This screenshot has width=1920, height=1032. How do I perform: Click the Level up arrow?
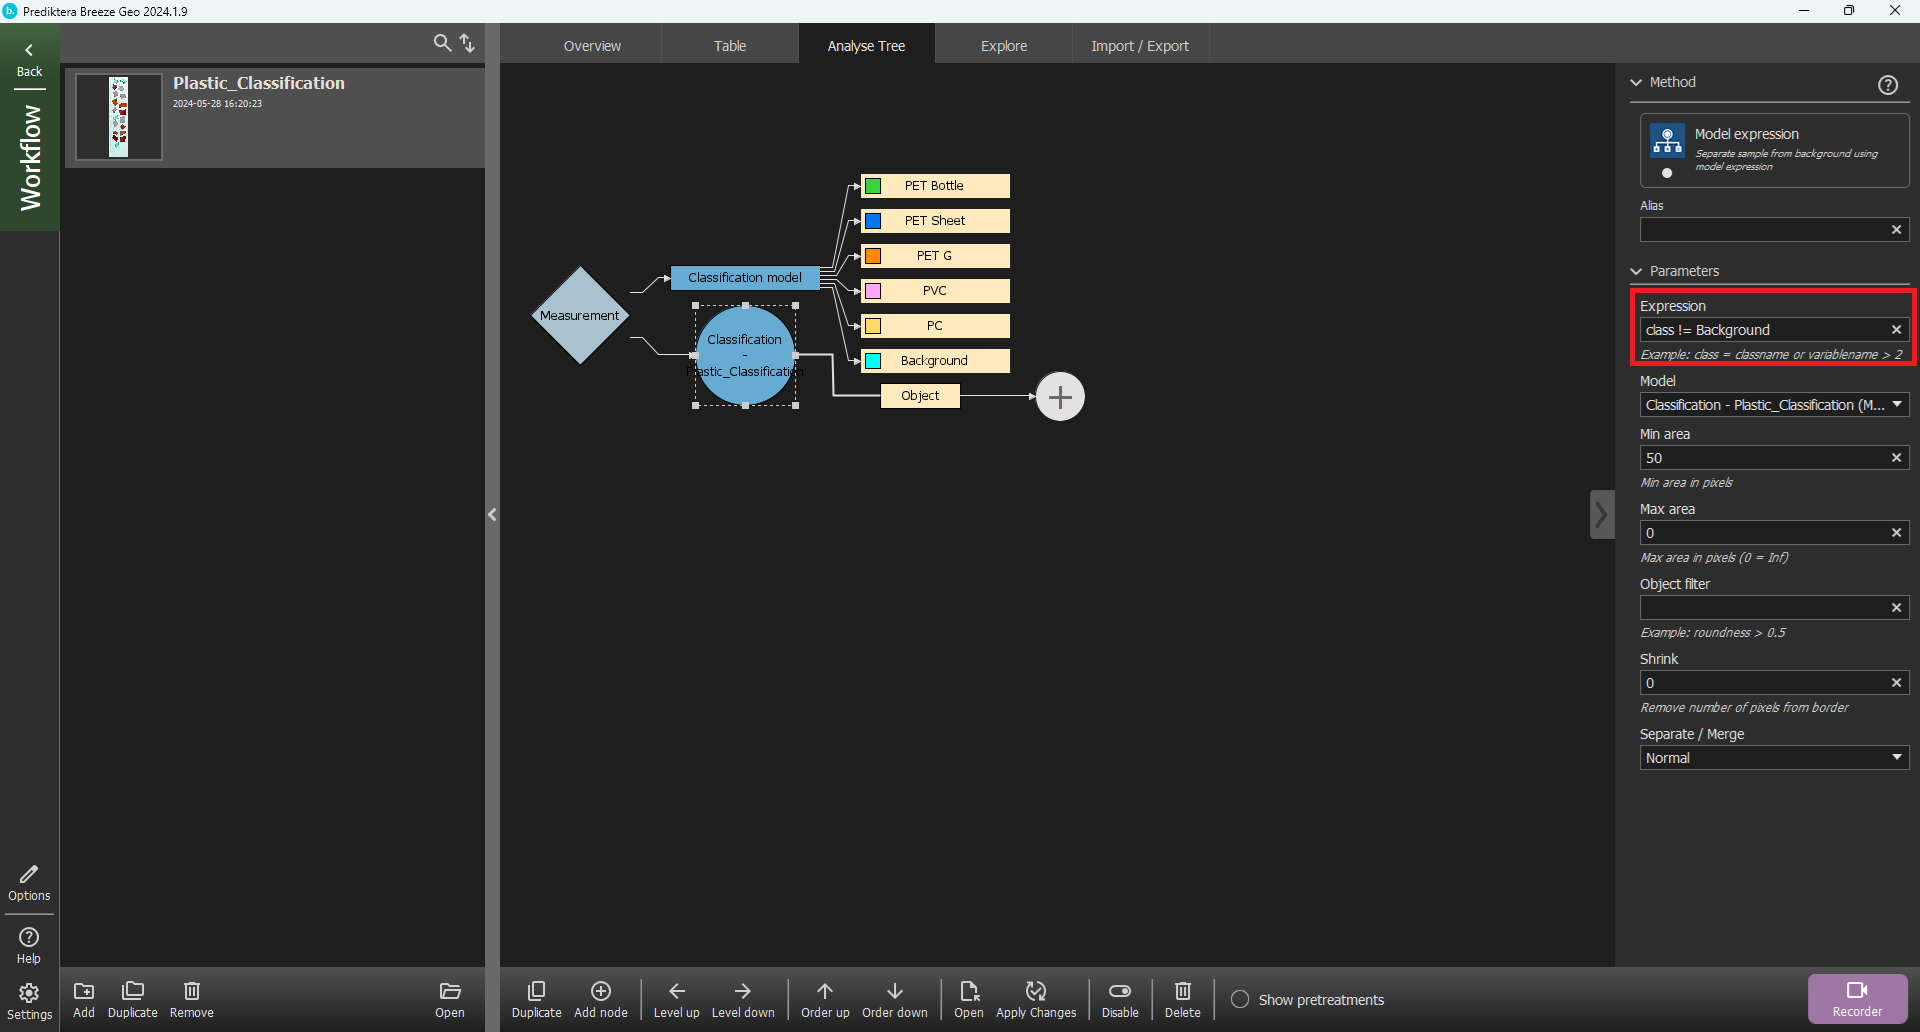click(676, 991)
